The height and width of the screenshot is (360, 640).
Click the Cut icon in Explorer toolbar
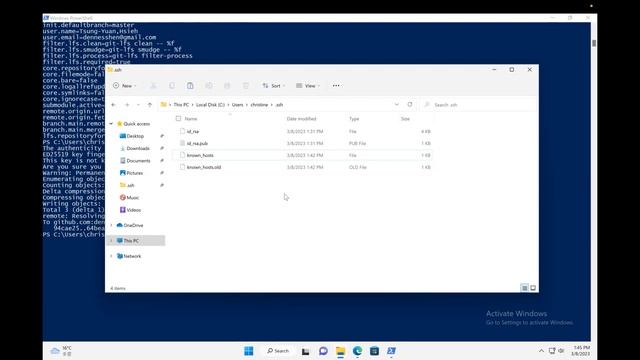(x=153, y=86)
